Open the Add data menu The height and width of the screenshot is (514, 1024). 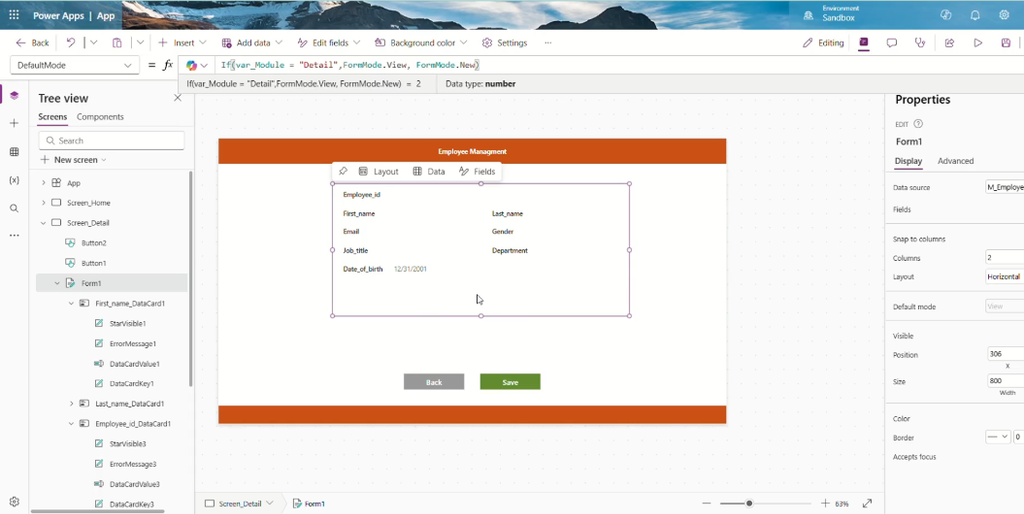click(x=252, y=42)
